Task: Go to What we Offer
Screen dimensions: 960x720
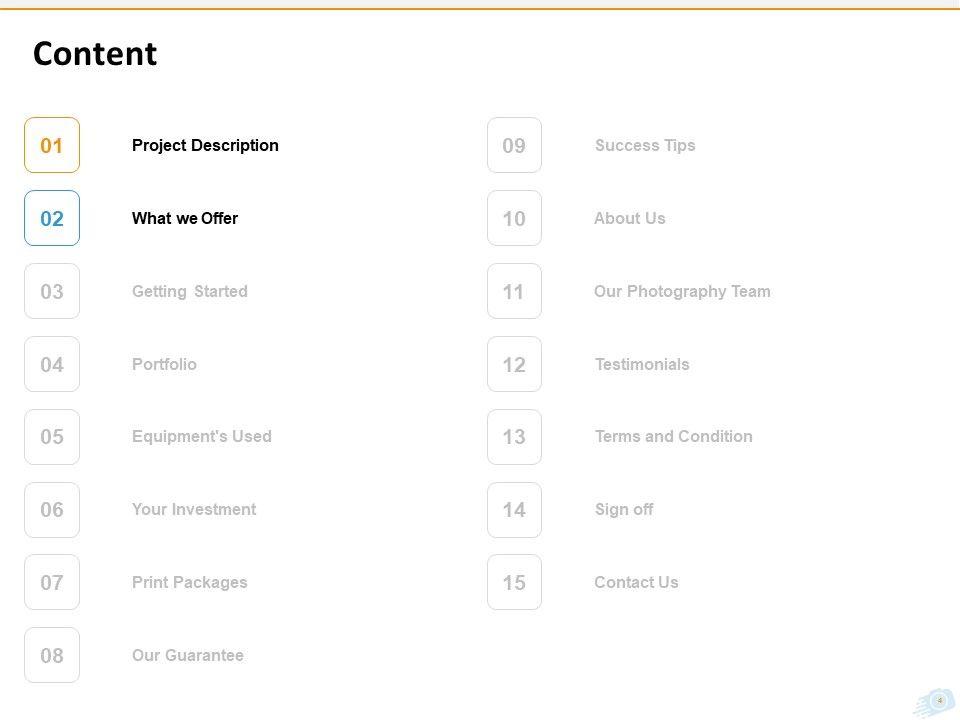Action: pyautogui.click(x=185, y=218)
